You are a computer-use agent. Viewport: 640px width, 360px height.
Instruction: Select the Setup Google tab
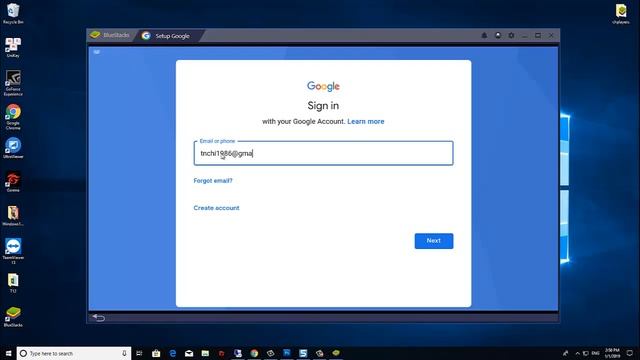click(167, 36)
